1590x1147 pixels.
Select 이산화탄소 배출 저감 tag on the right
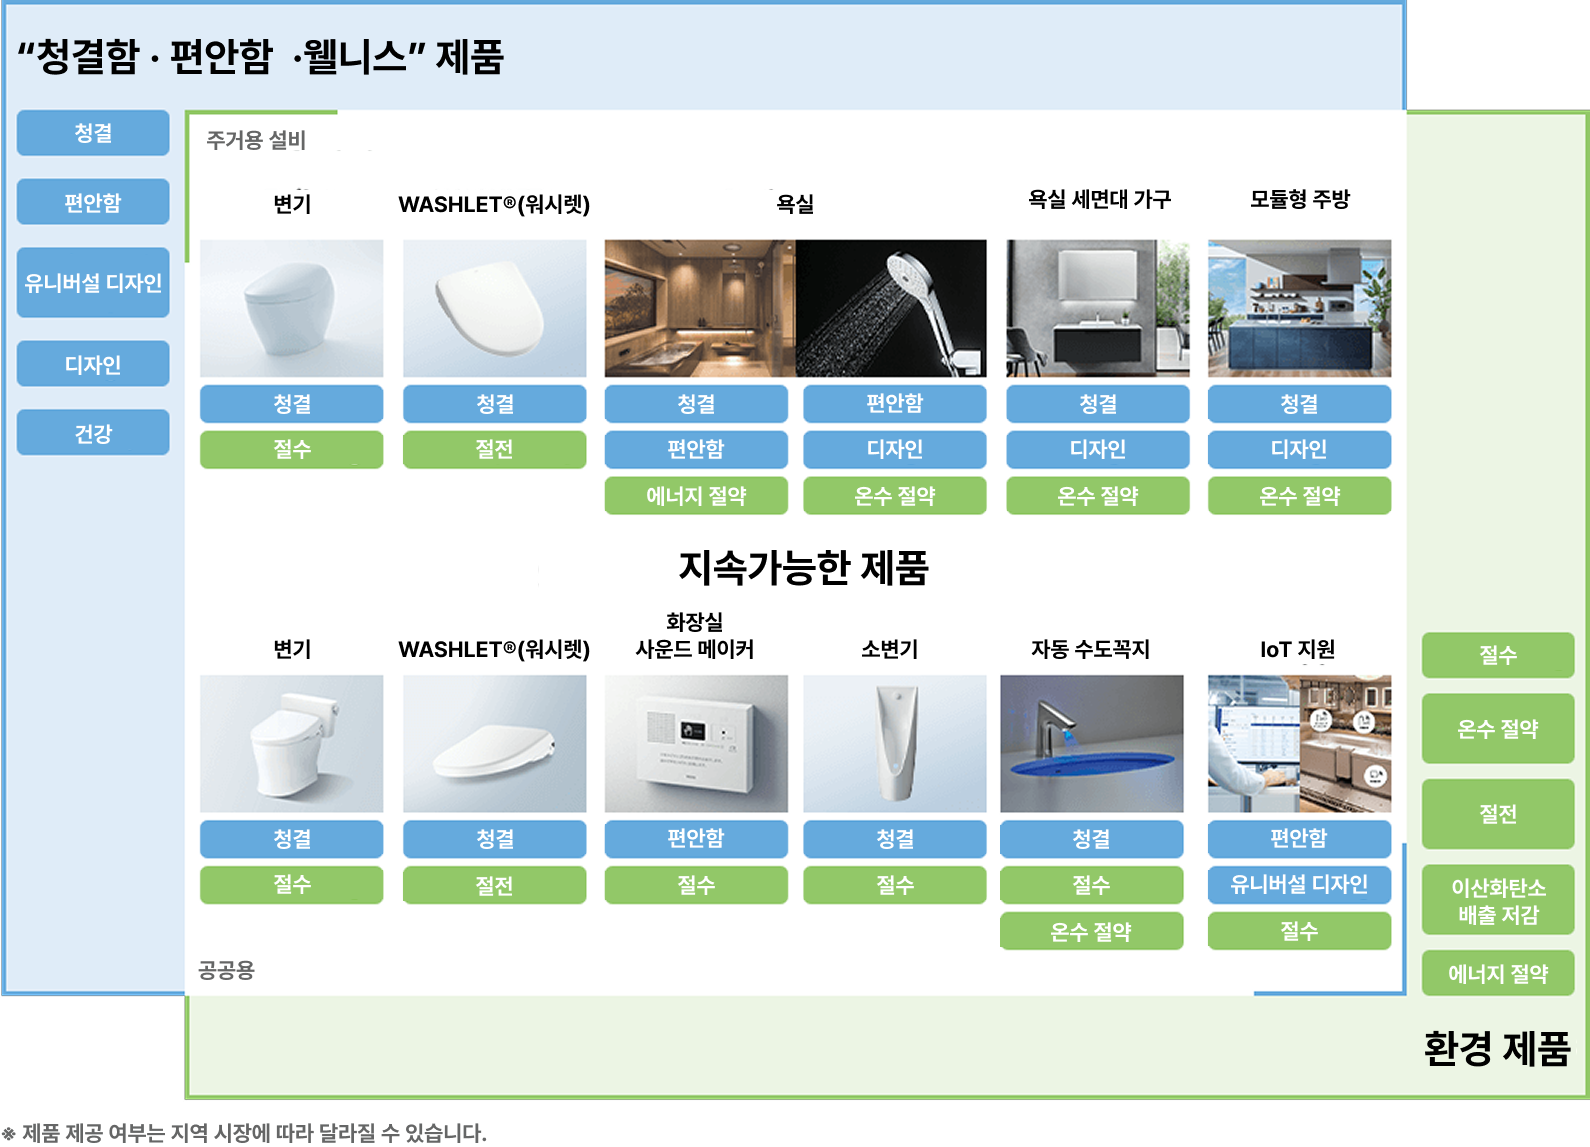pyautogui.click(x=1497, y=900)
